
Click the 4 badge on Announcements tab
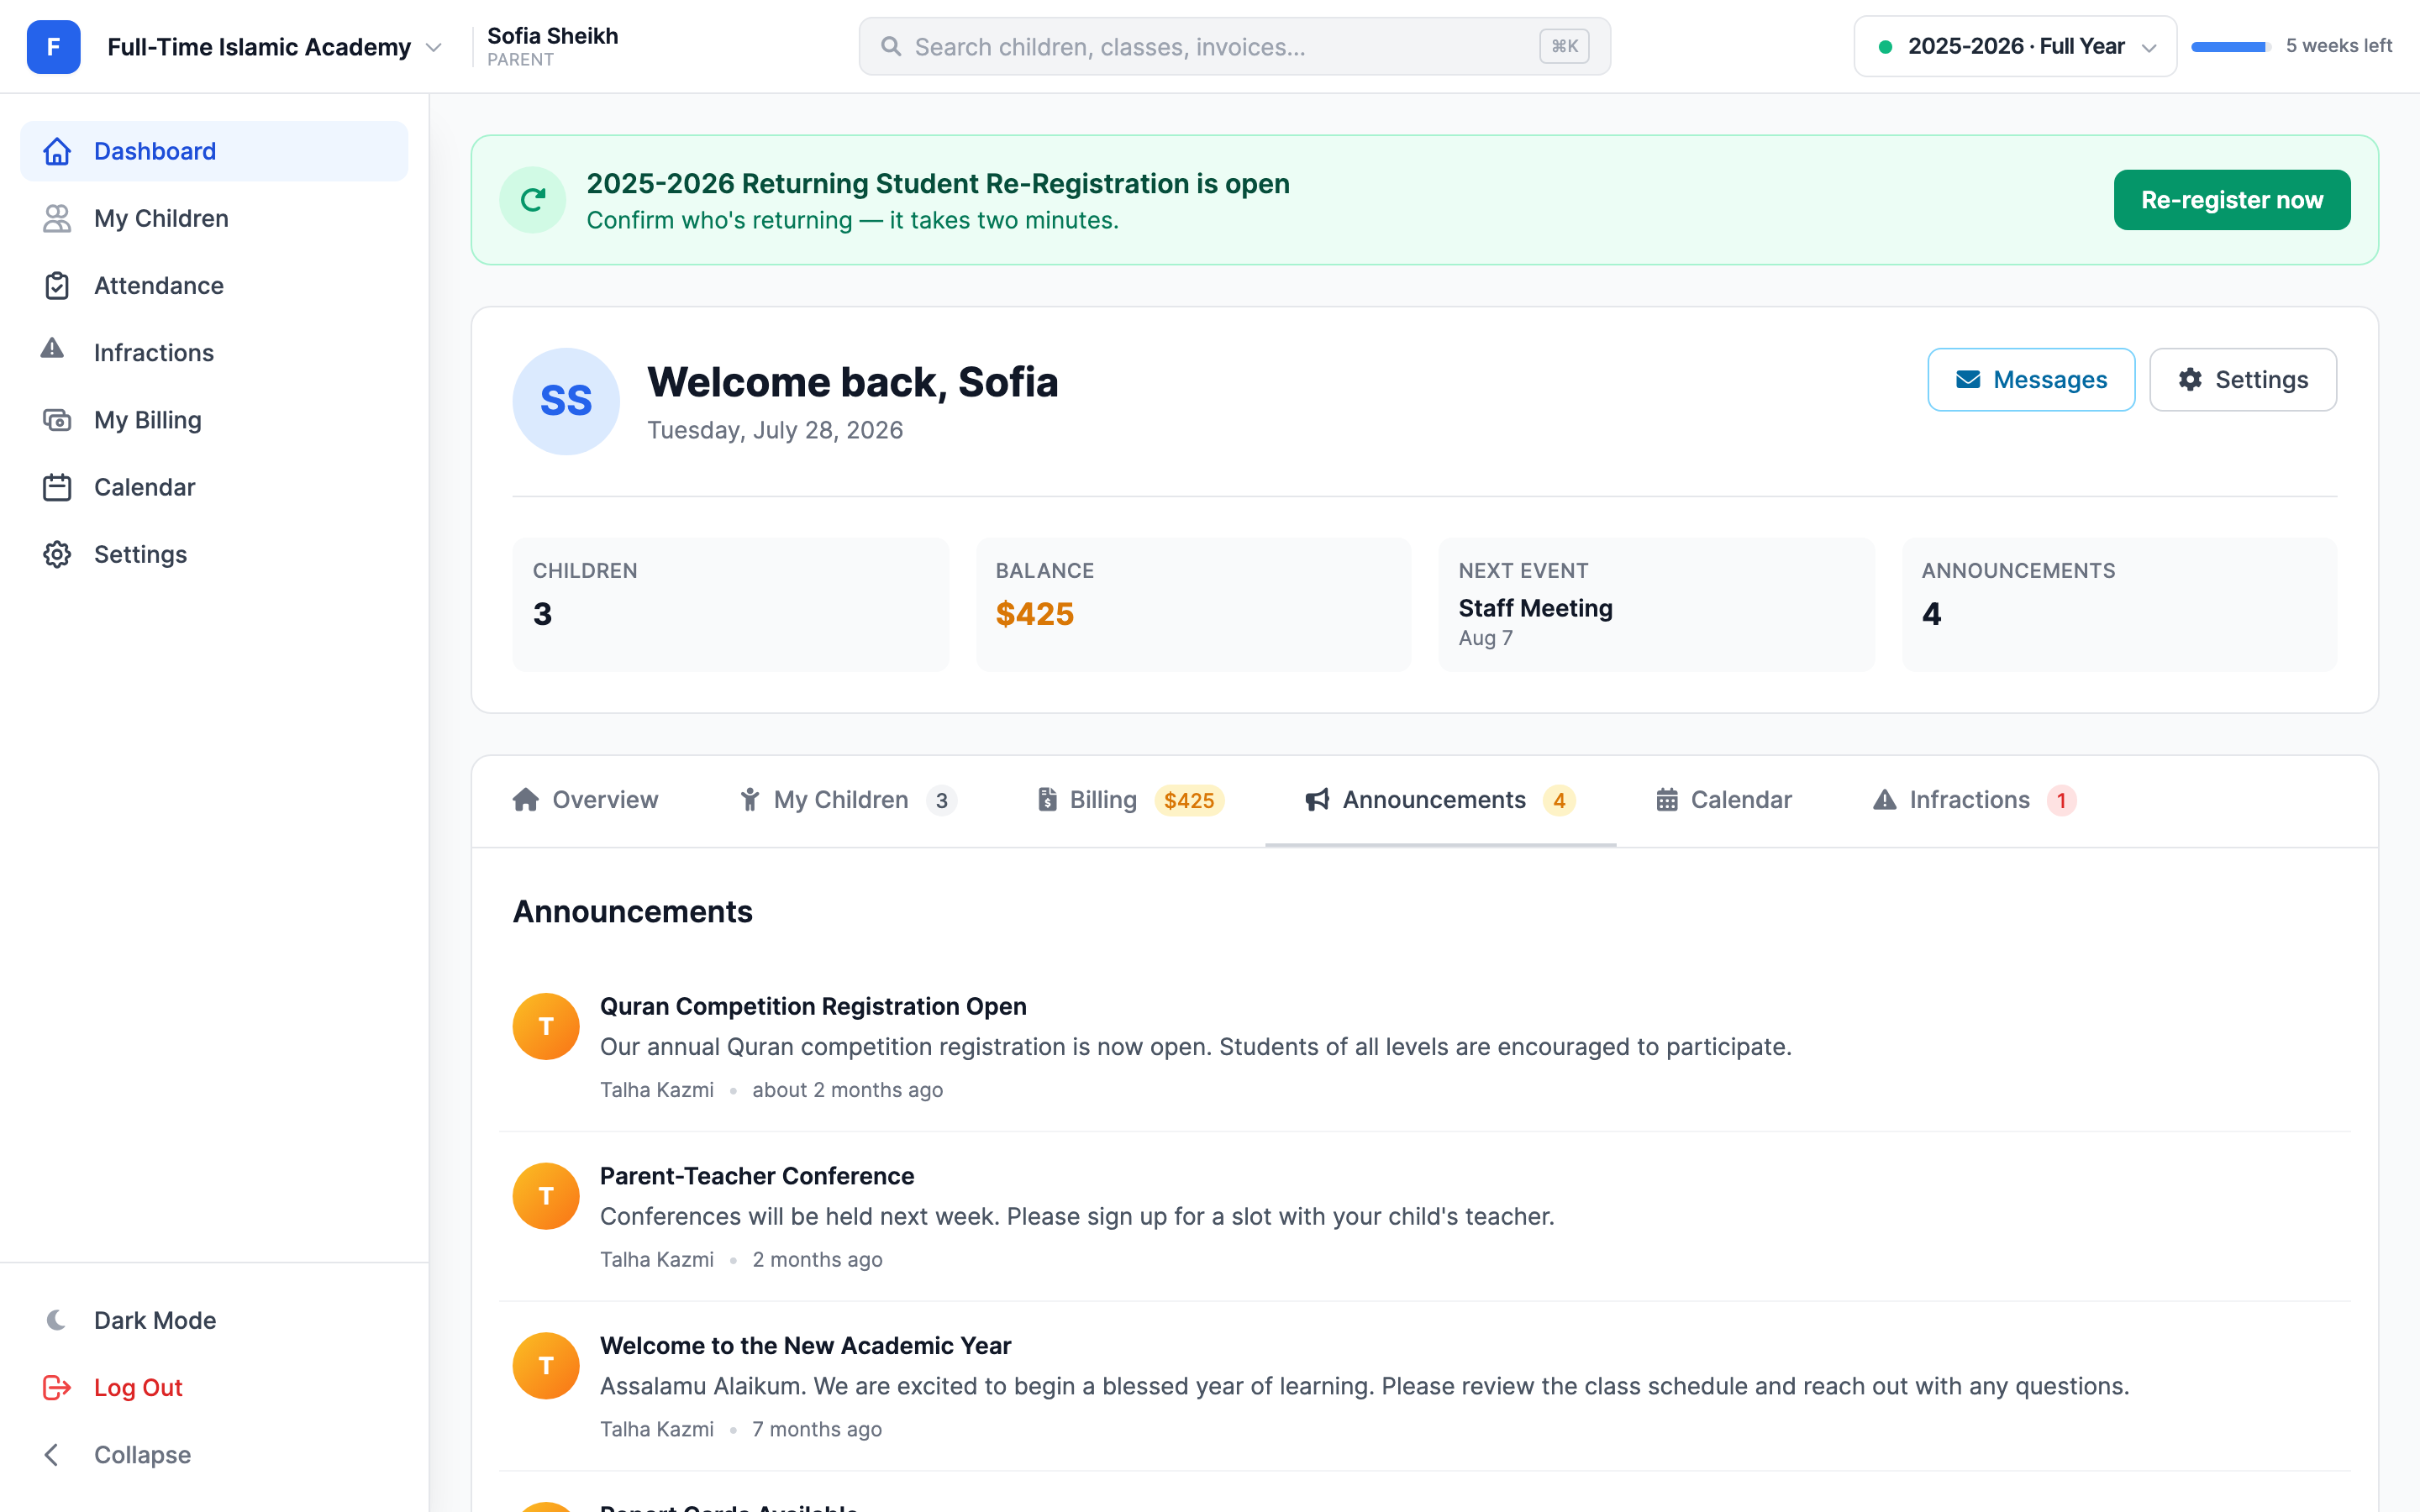(x=1559, y=801)
